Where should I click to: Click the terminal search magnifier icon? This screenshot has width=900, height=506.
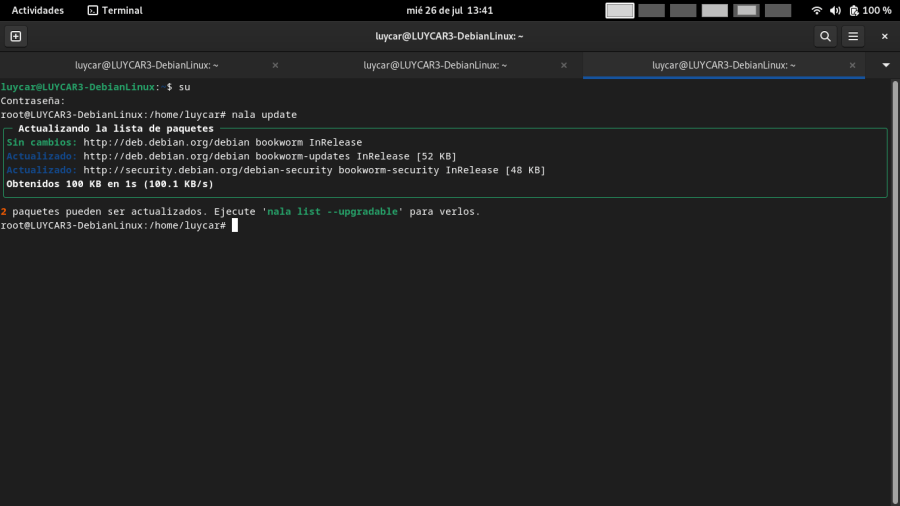click(x=825, y=36)
